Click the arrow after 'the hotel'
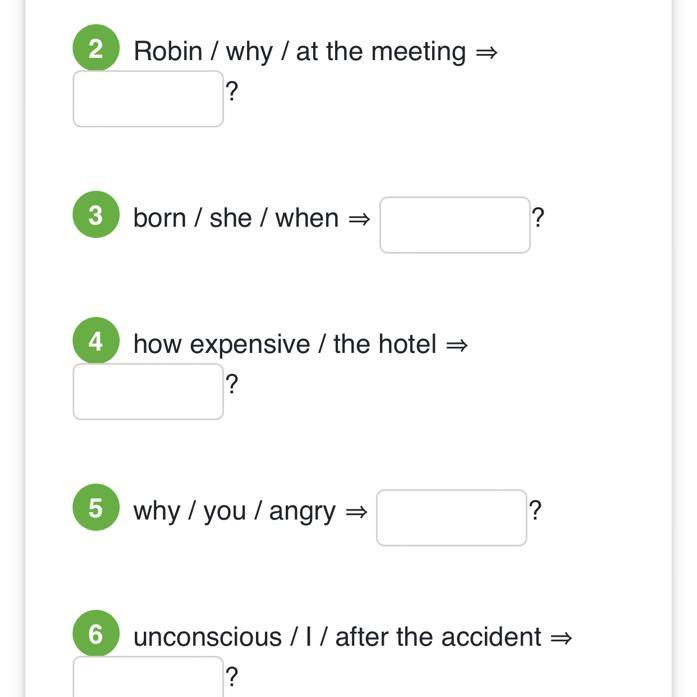Screen dimensions: 697x697 tap(457, 345)
